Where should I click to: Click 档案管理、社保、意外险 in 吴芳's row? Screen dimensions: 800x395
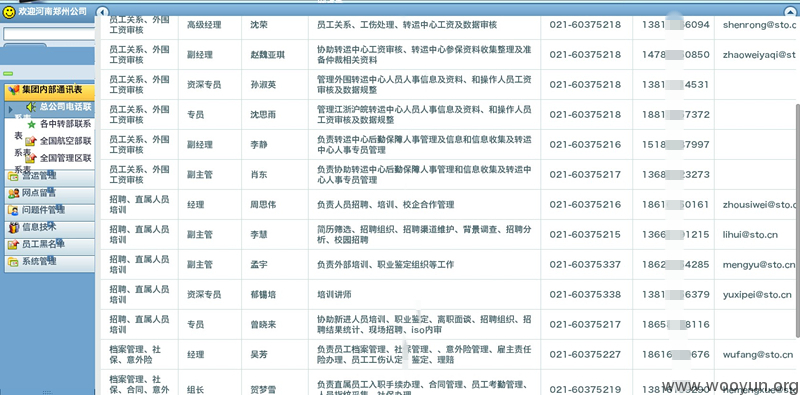tap(135, 355)
